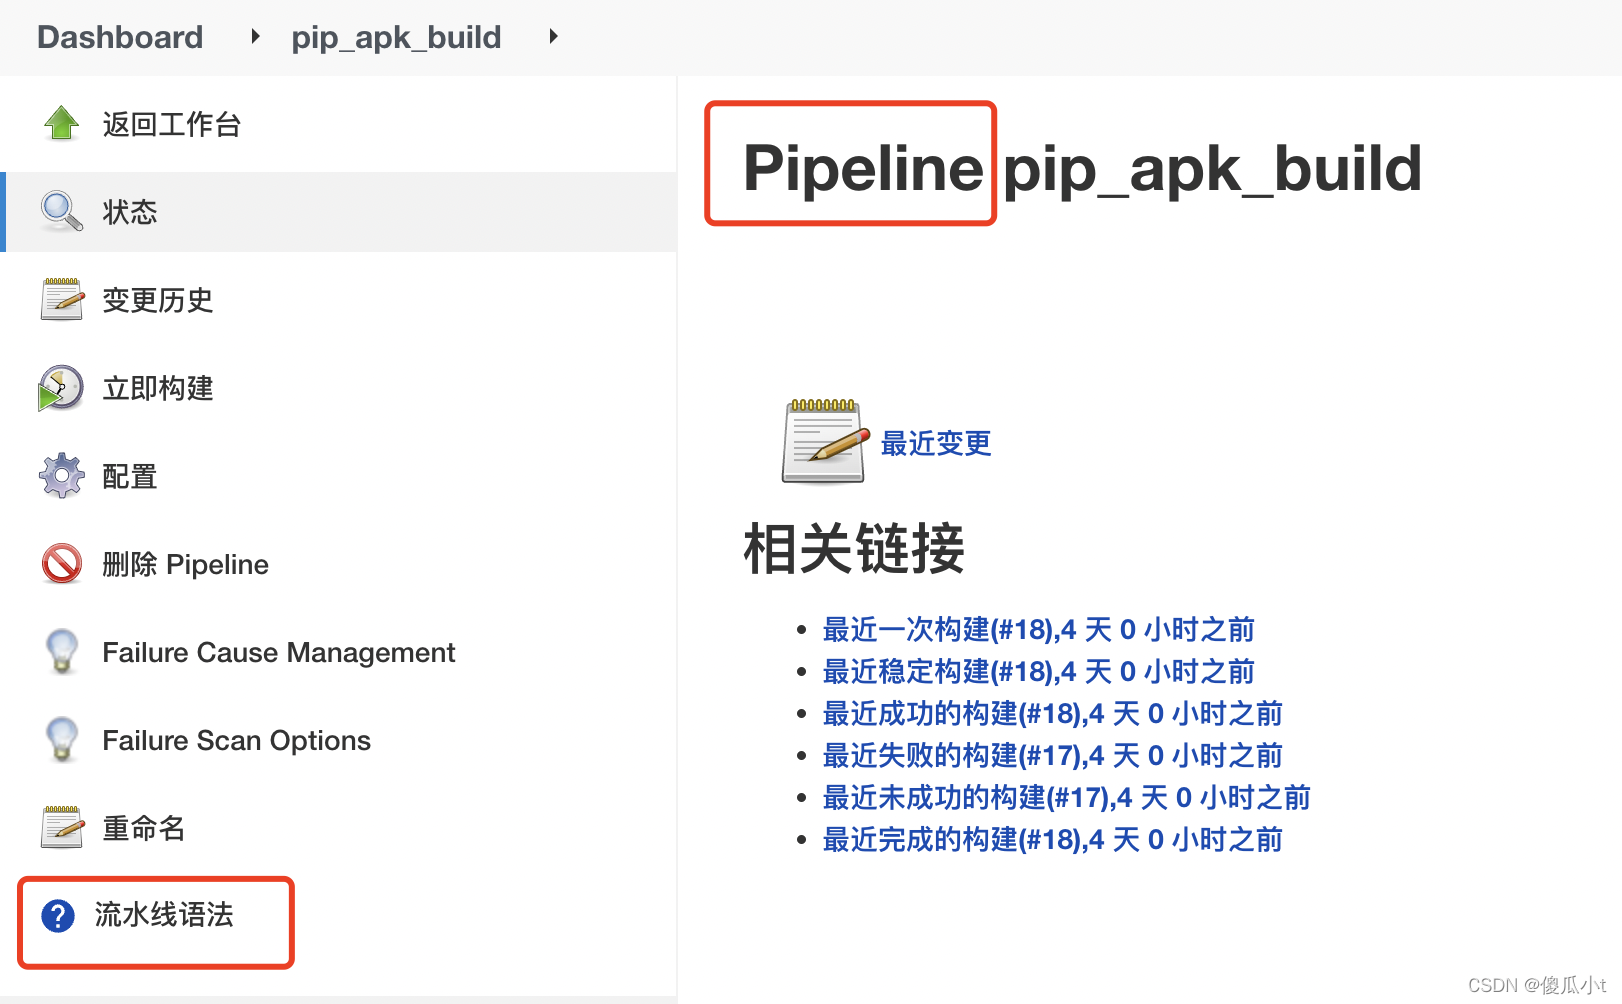Image resolution: width=1622 pixels, height=1004 pixels.
Task: Open 最近失败的构建(#17) link
Action: 1052,755
